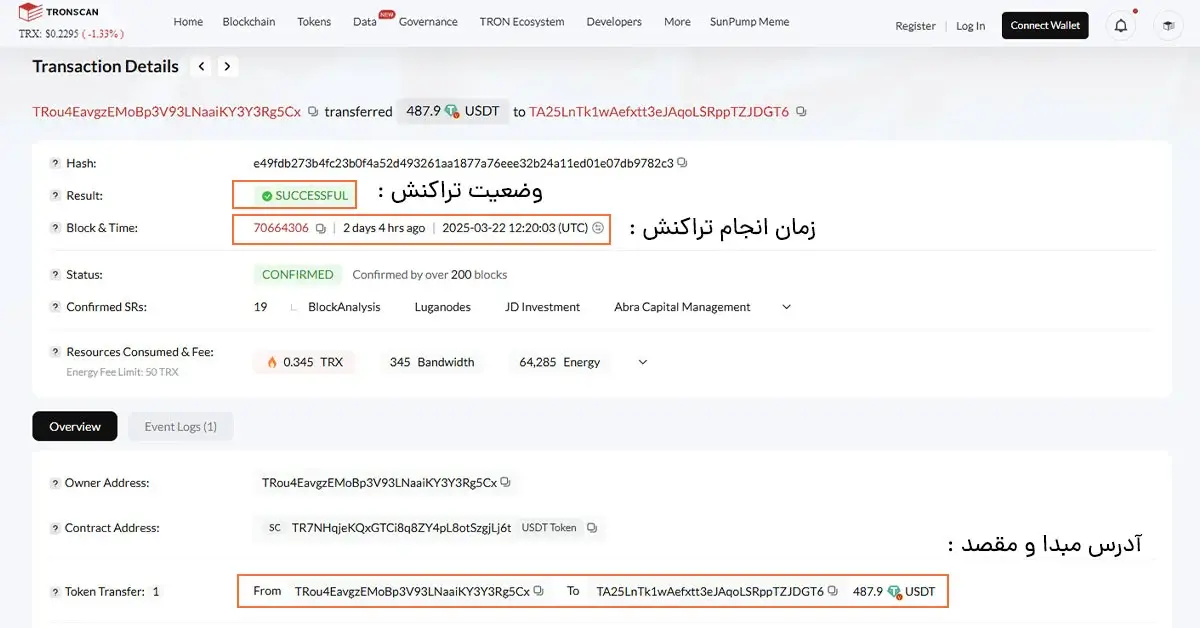
Task: Expand the resources consumed details chevron
Action: pos(642,362)
